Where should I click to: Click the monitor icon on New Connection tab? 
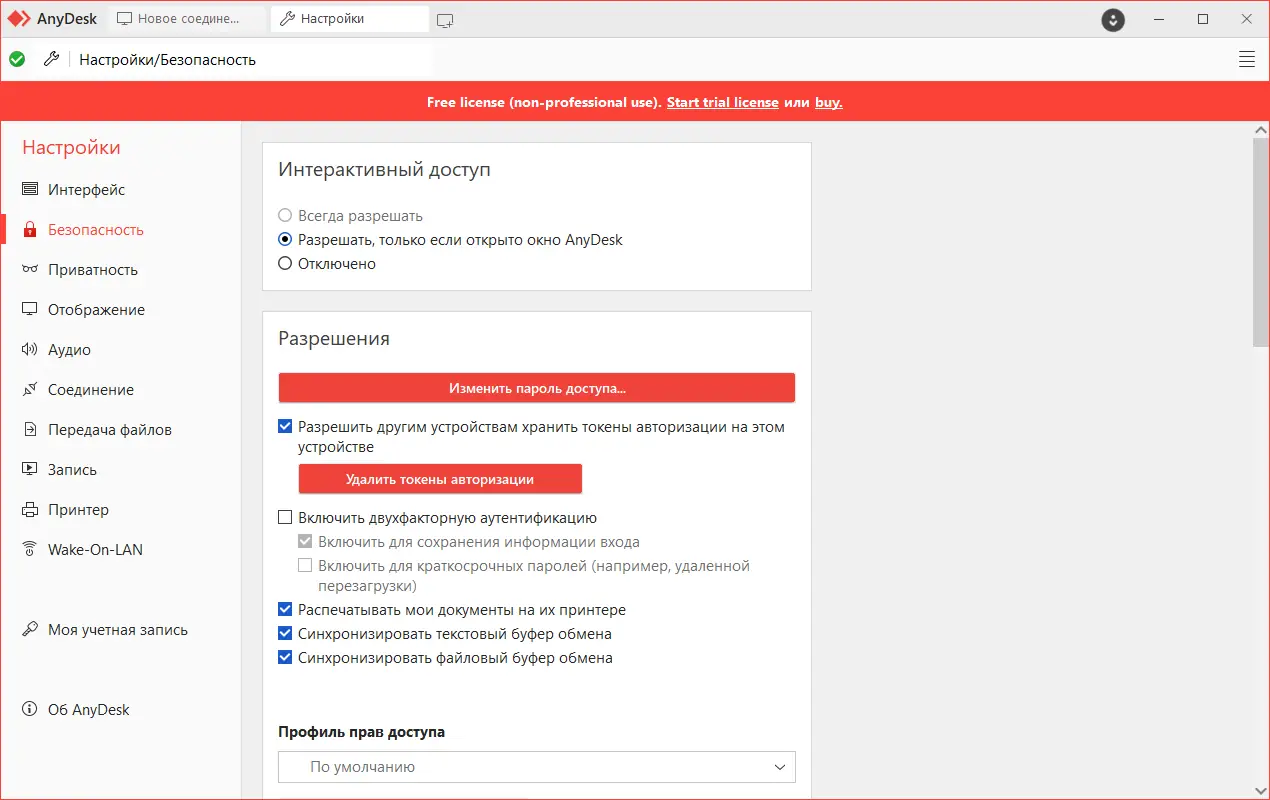(x=124, y=19)
